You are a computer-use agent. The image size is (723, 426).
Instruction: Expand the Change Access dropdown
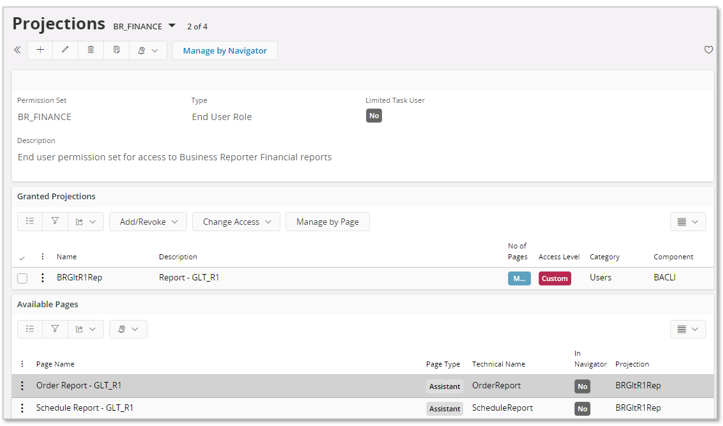(236, 222)
